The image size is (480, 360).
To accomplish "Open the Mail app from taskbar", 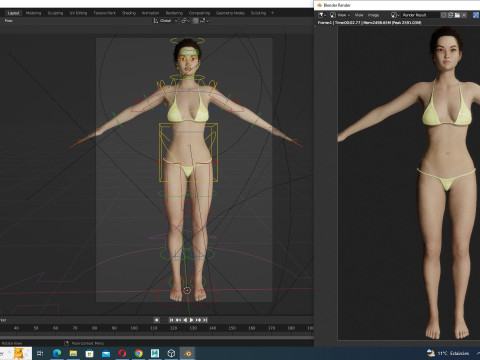I will click(106, 353).
